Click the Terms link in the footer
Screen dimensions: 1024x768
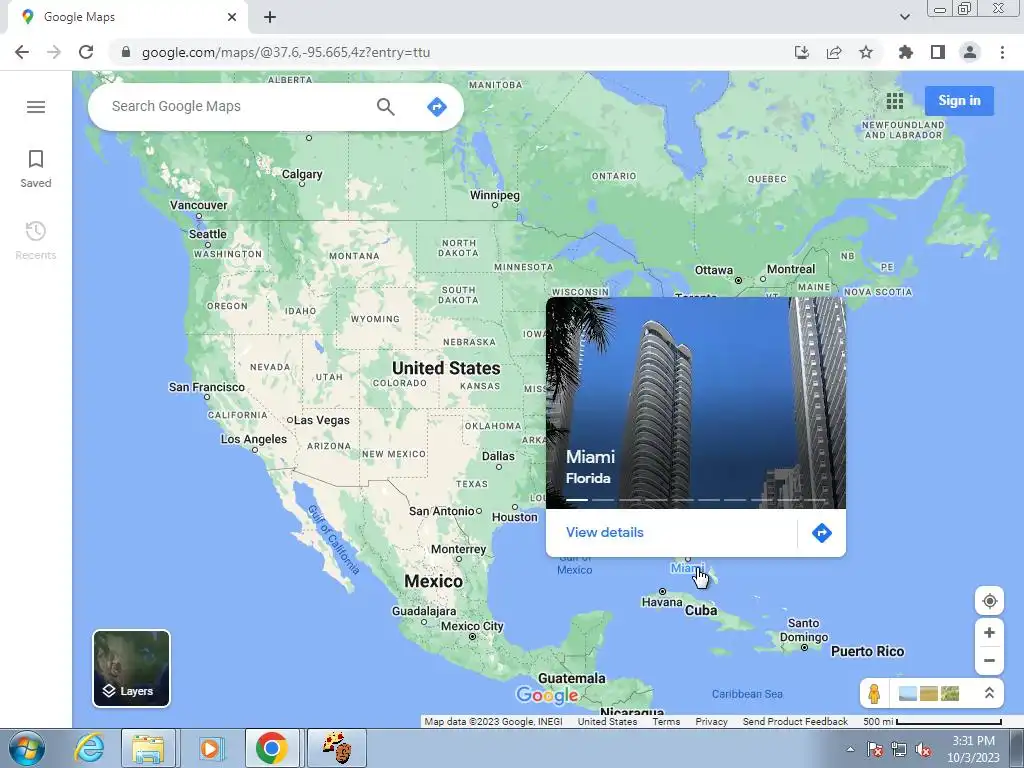pyautogui.click(x=666, y=722)
